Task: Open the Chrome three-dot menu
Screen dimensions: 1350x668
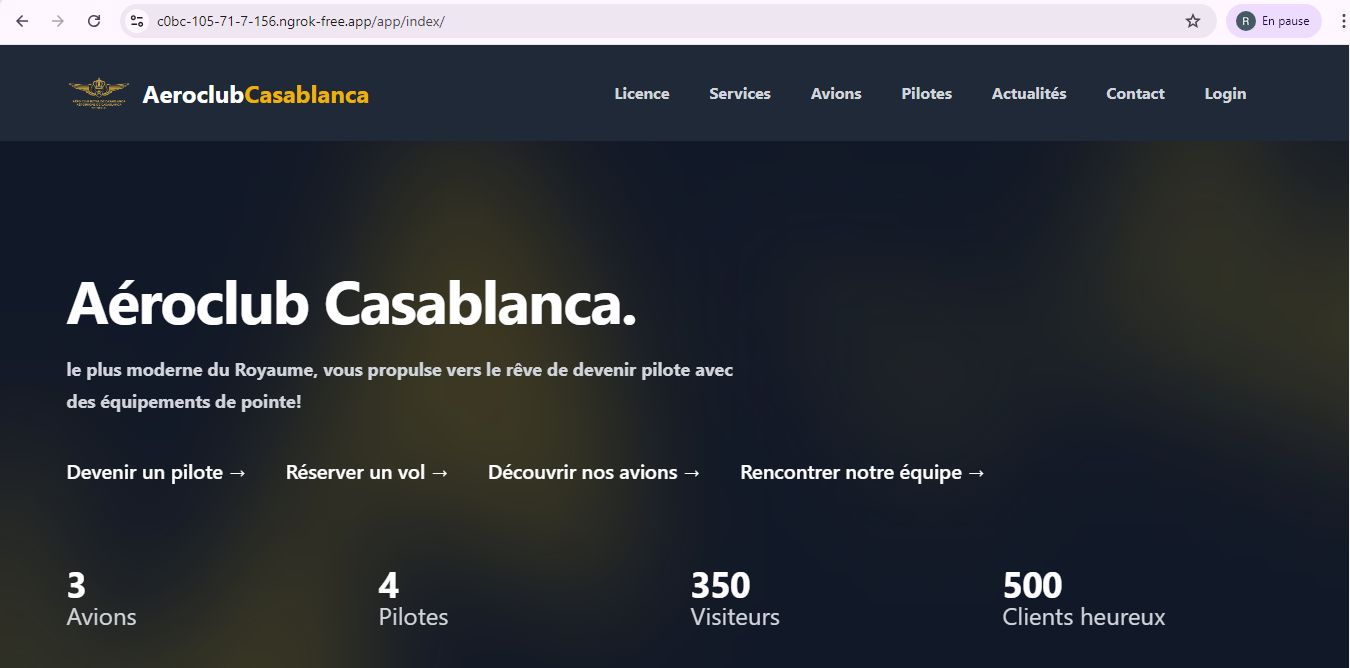Action: coord(1342,21)
